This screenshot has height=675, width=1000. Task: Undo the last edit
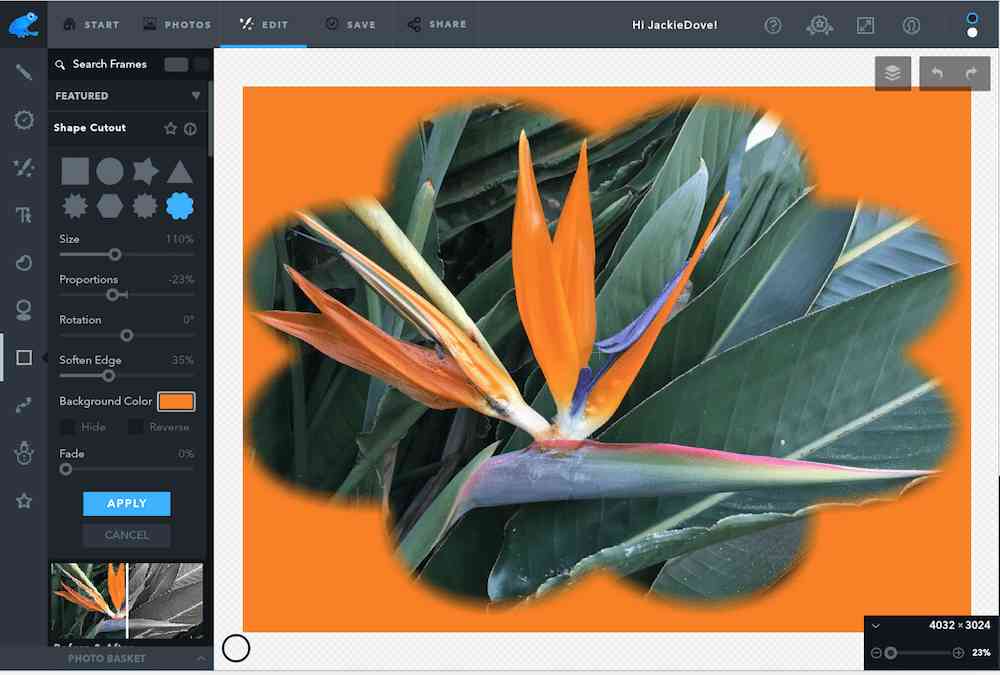coord(937,73)
